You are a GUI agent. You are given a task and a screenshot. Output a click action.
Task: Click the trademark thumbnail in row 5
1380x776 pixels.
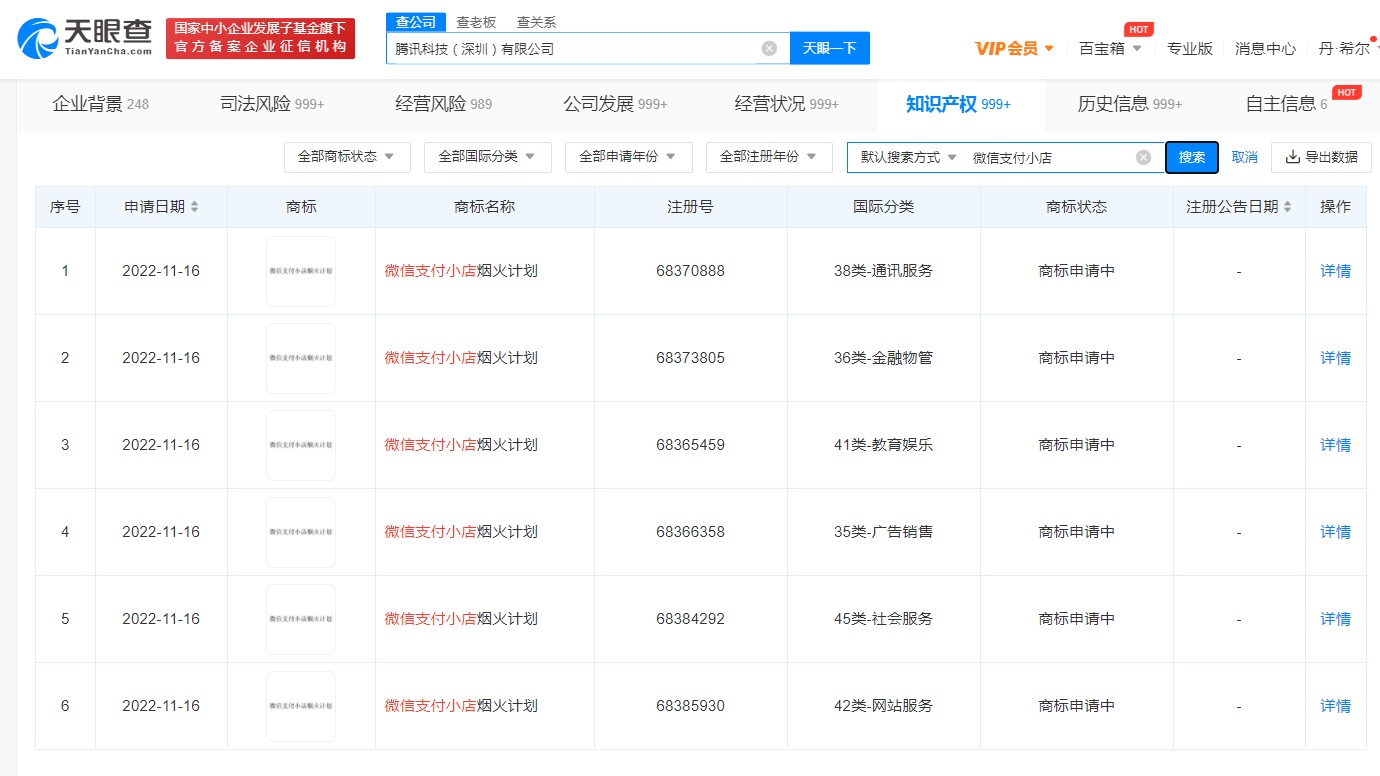click(x=301, y=619)
